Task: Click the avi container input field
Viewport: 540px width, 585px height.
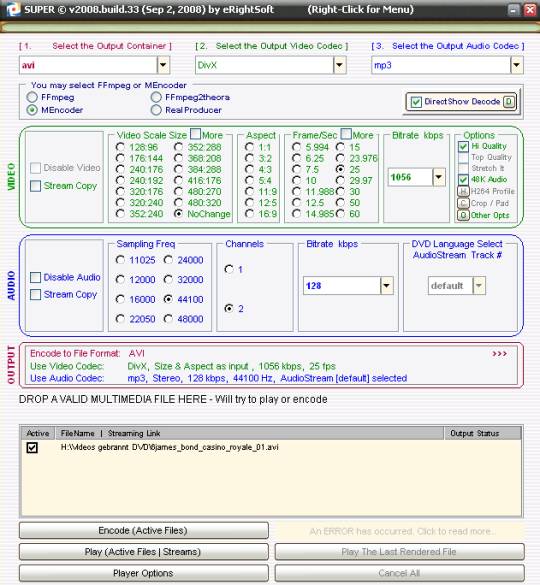Action: pos(88,65)
